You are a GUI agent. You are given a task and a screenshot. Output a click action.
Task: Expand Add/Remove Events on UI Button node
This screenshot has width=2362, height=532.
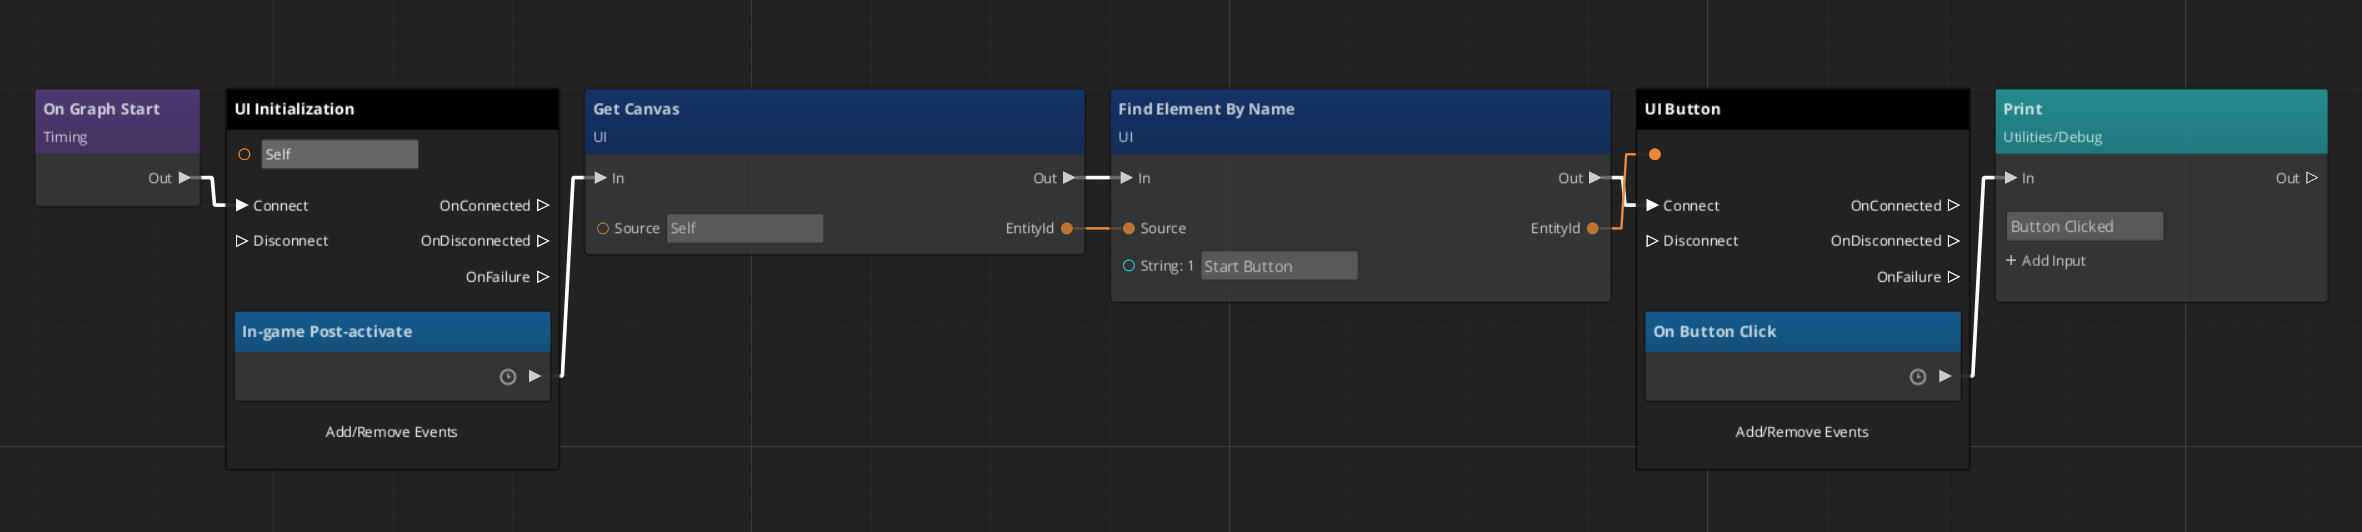[x=1801, y=432]
